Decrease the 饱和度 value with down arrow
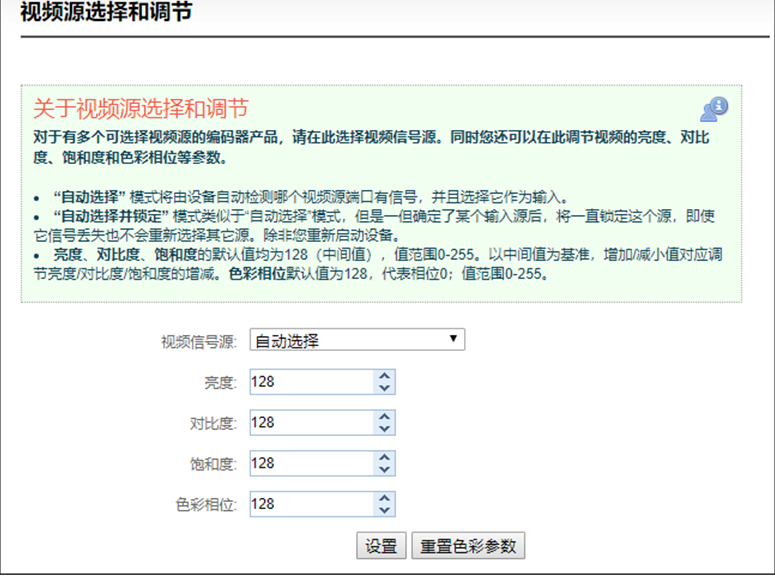 (x=384, y=470)
